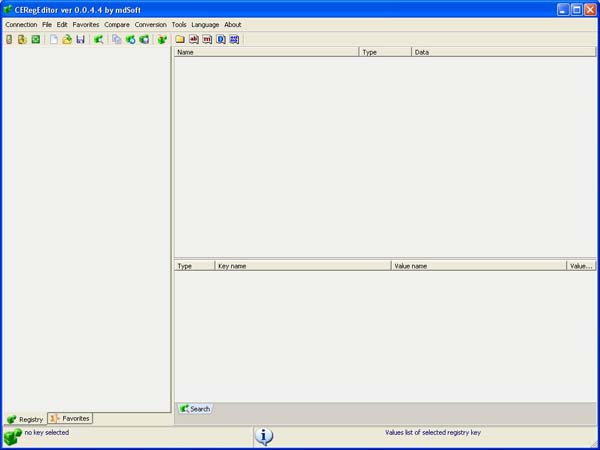Open the Conversion menu
The width and height of the screenshot is (600, 450).
(x=151, y=24)
